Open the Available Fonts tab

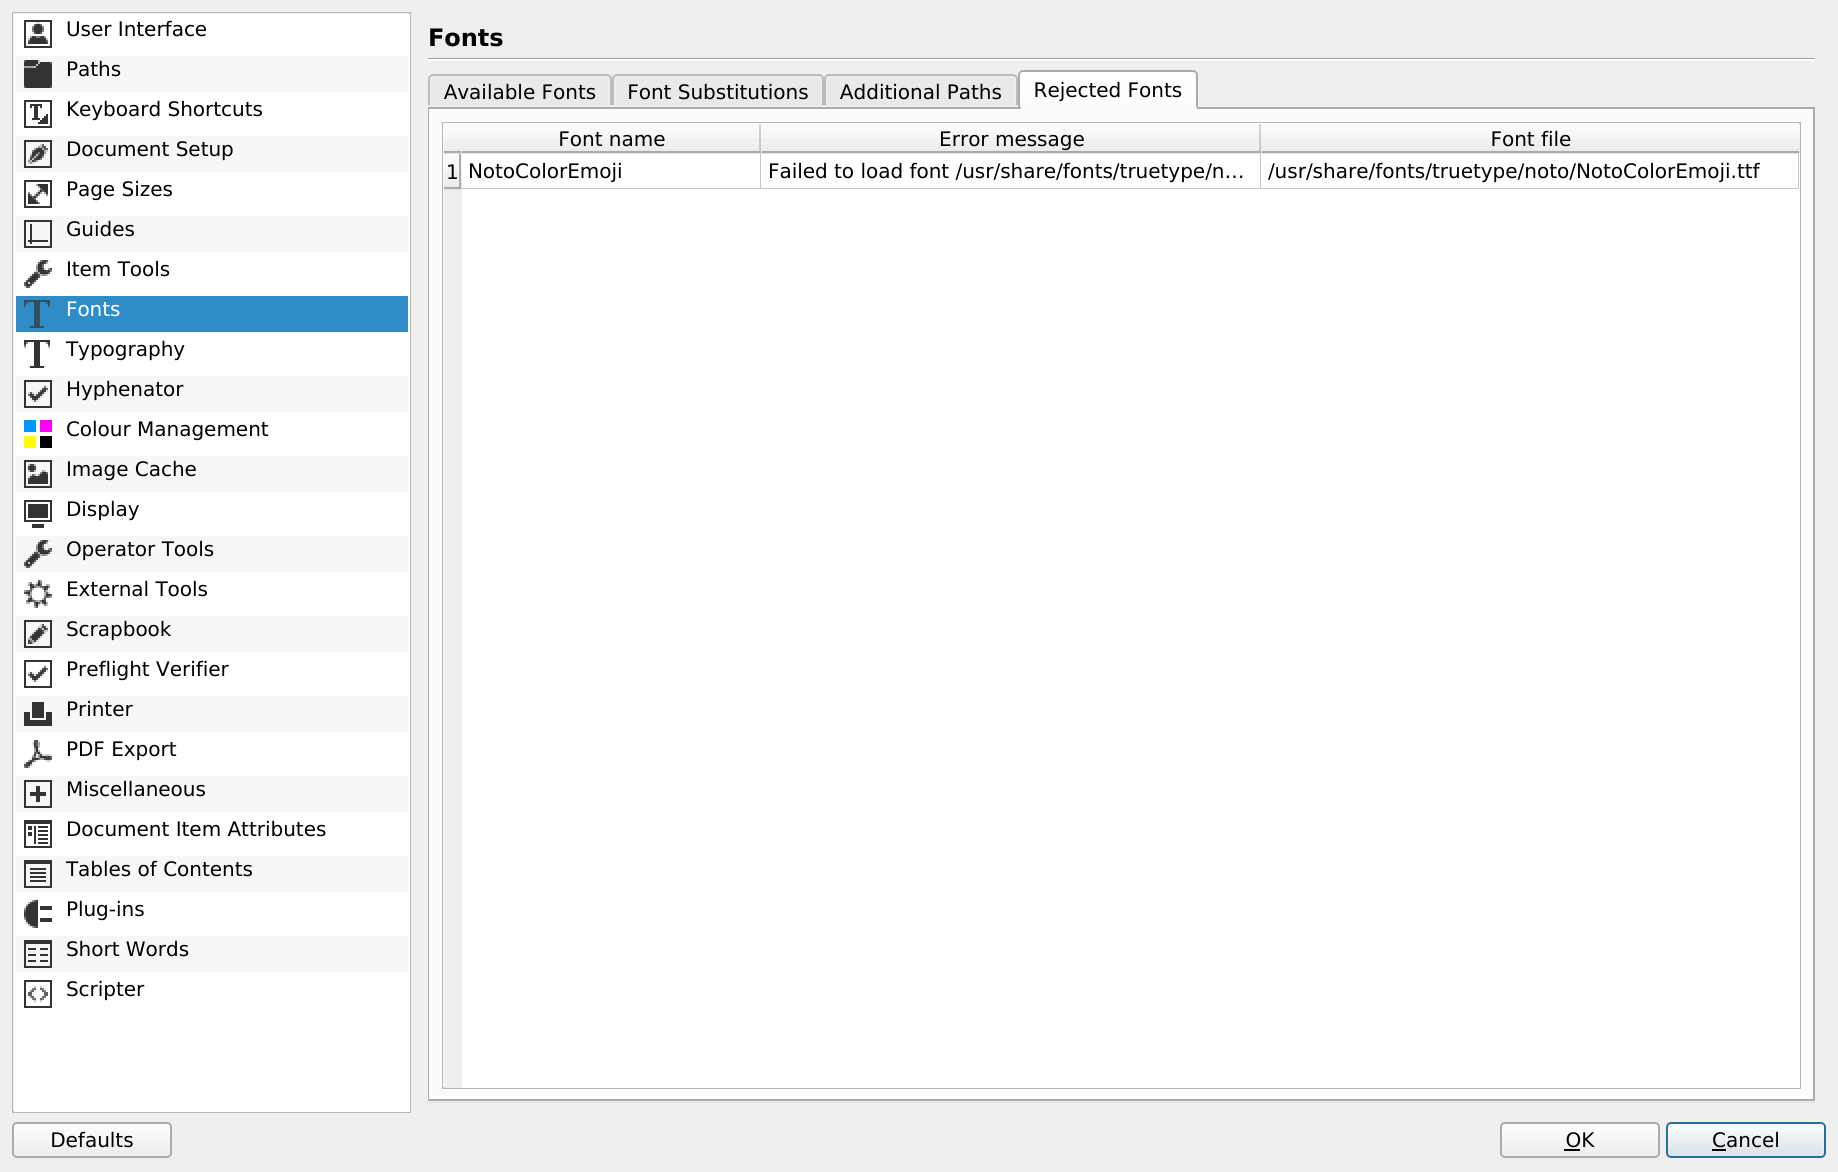coord(519,92)
